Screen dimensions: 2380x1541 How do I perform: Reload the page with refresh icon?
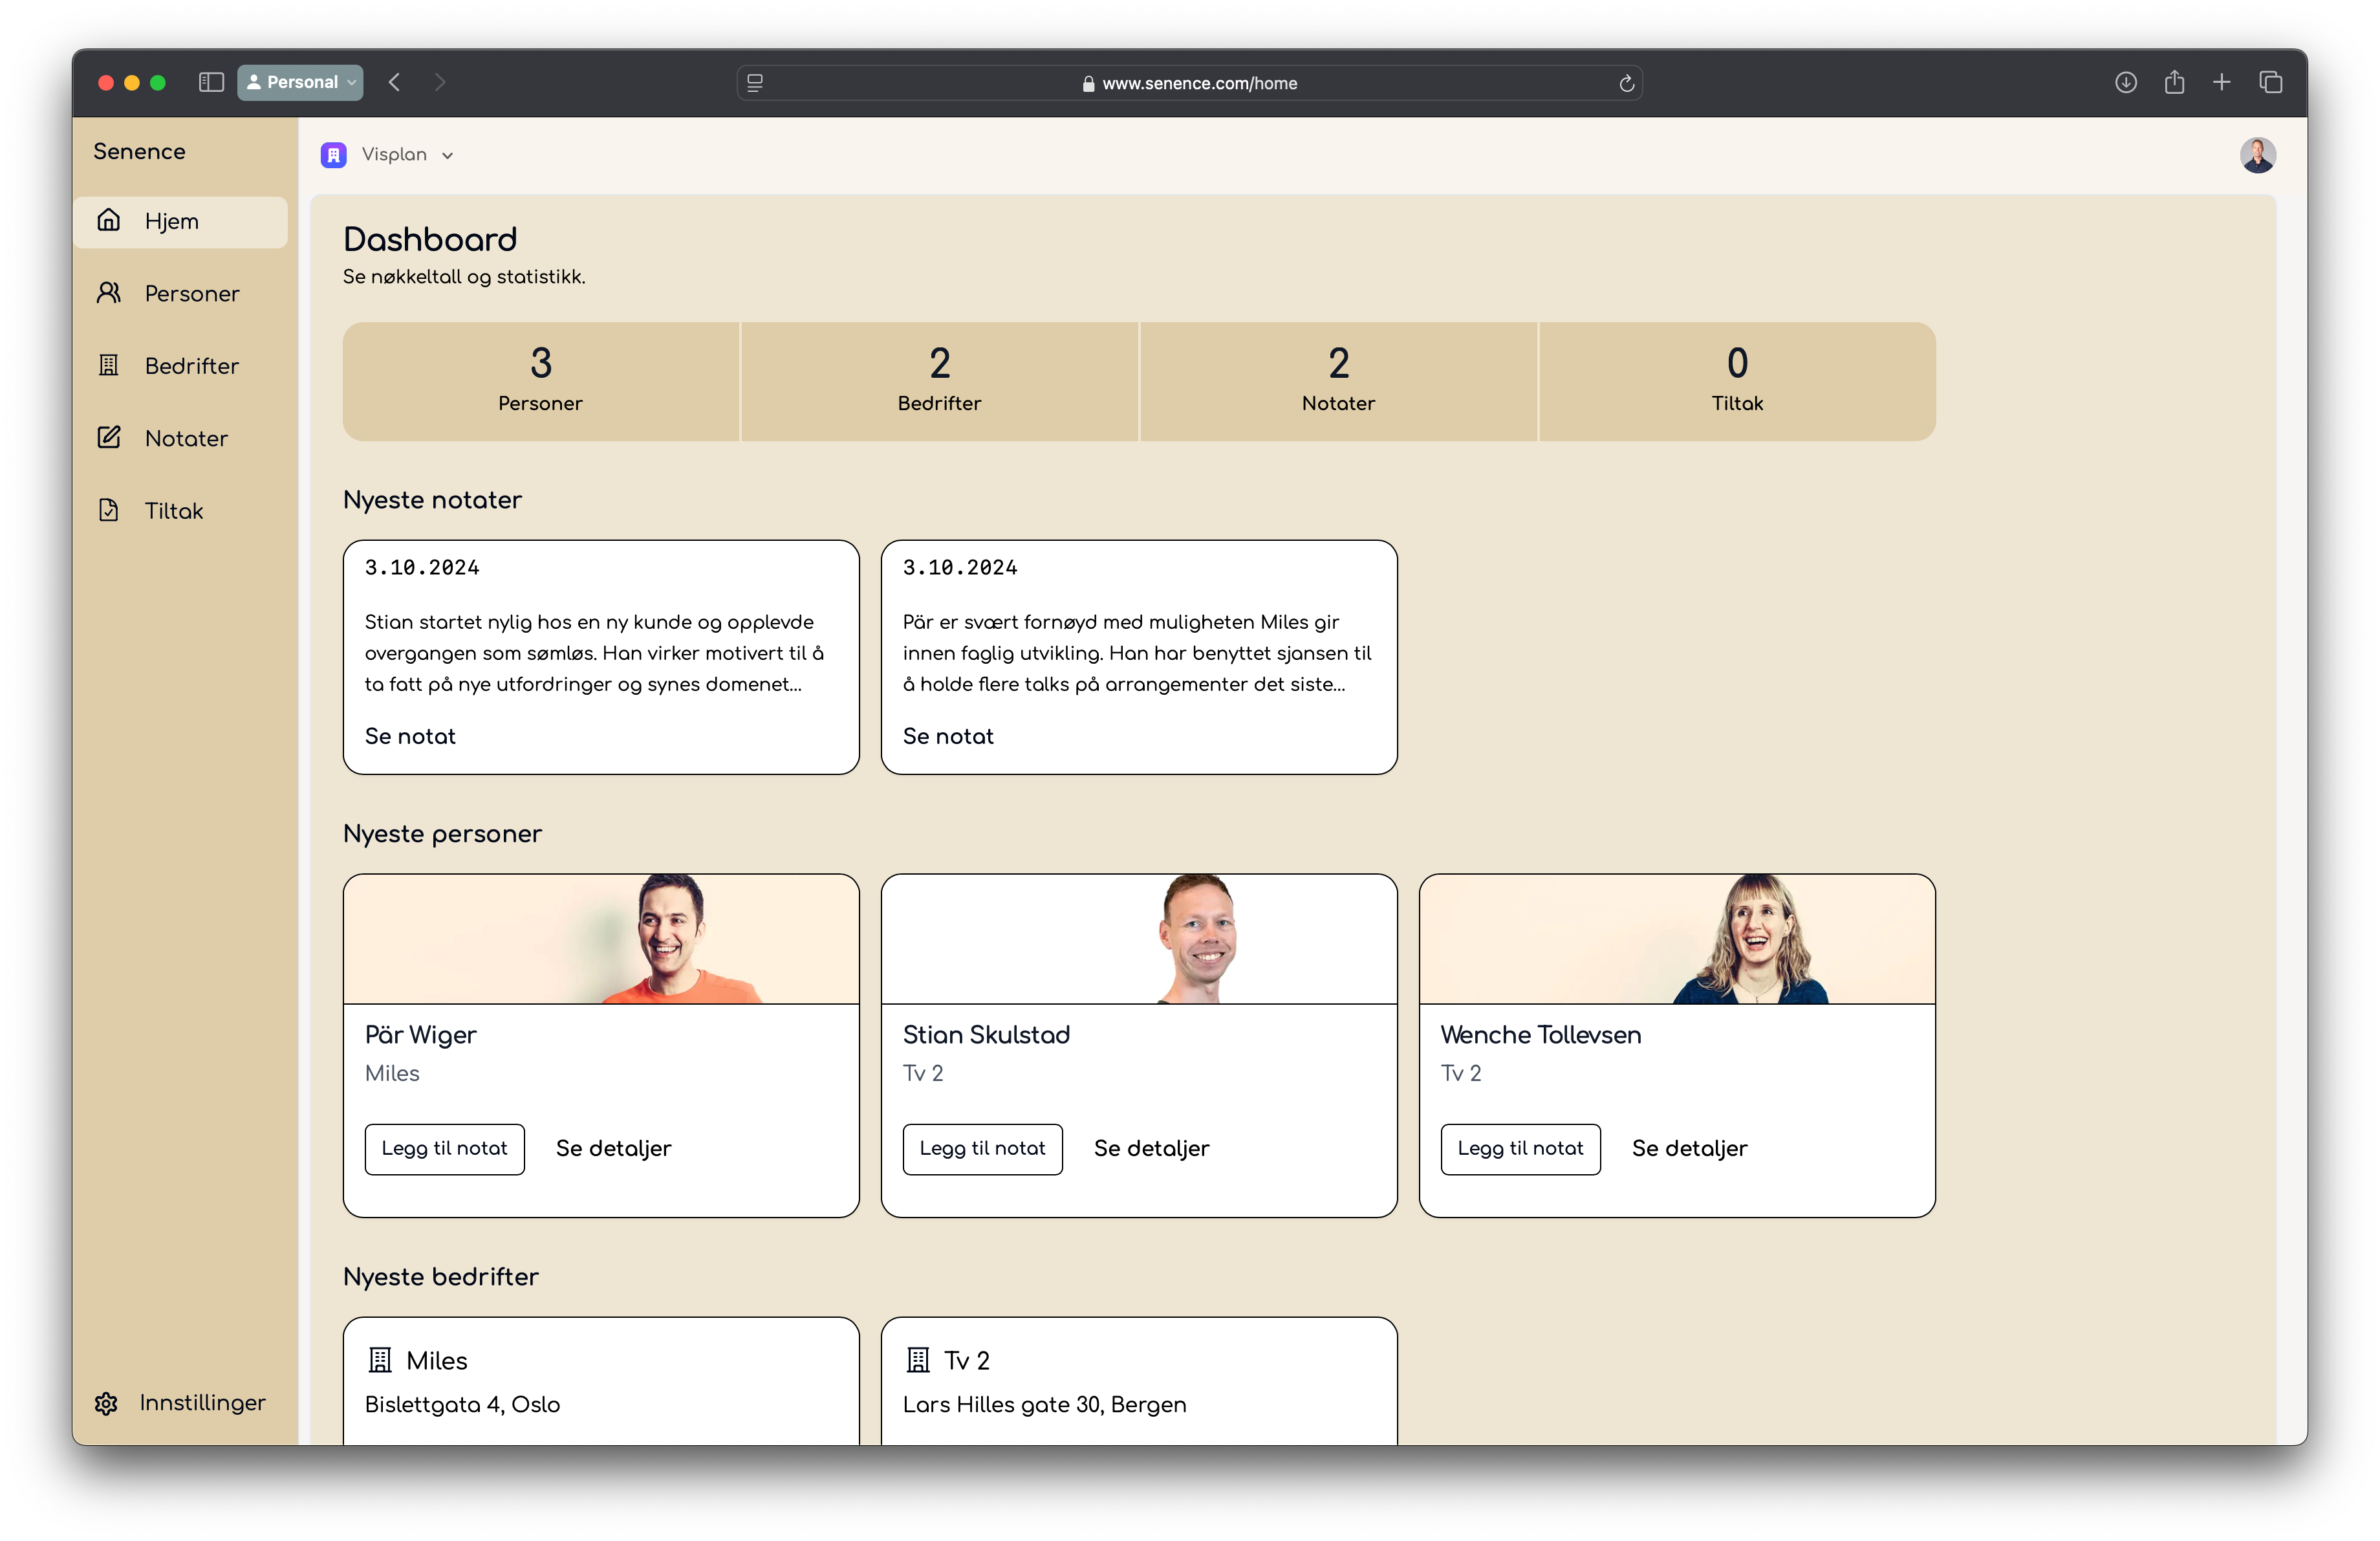[x=1626, y=83]
